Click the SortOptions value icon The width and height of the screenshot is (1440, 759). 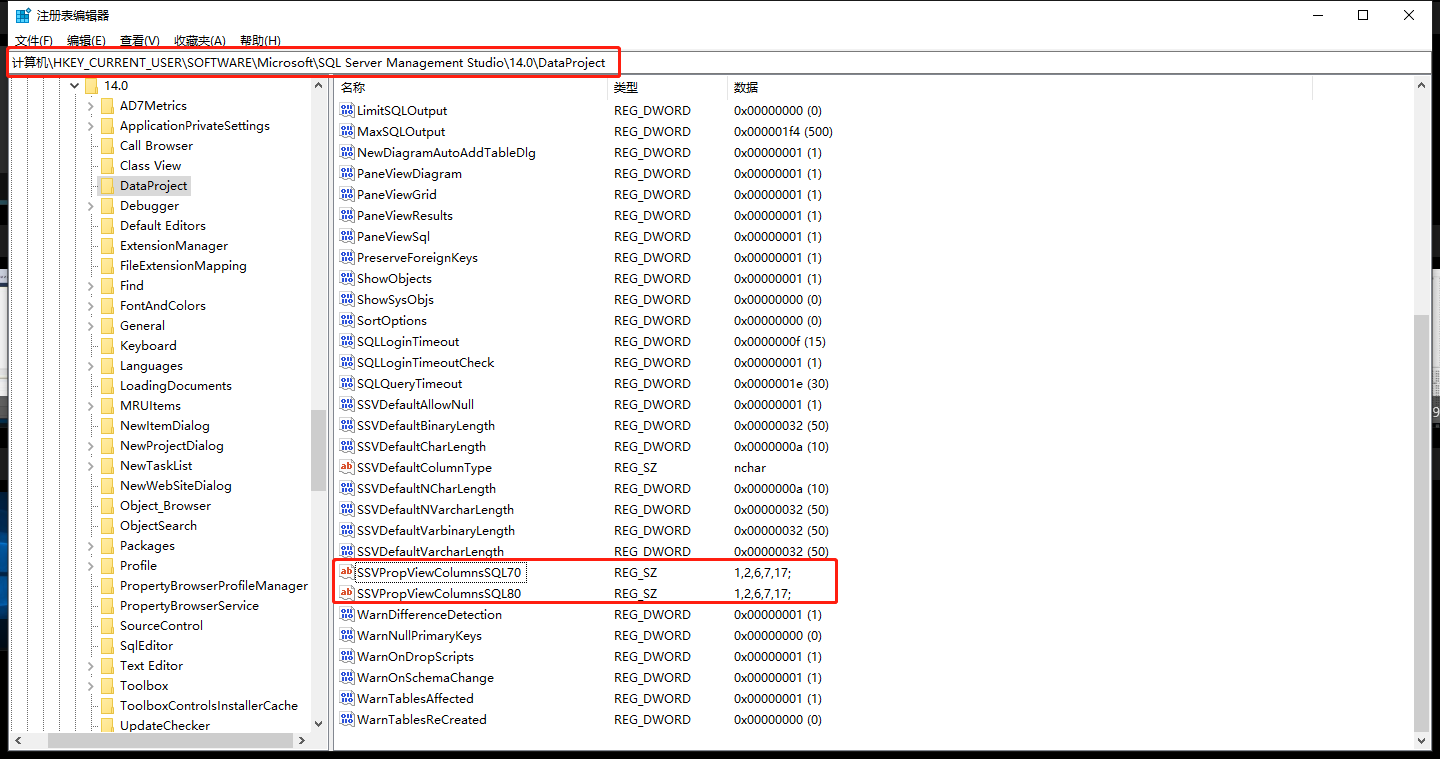pyautogui.click(x=347, y=320)
